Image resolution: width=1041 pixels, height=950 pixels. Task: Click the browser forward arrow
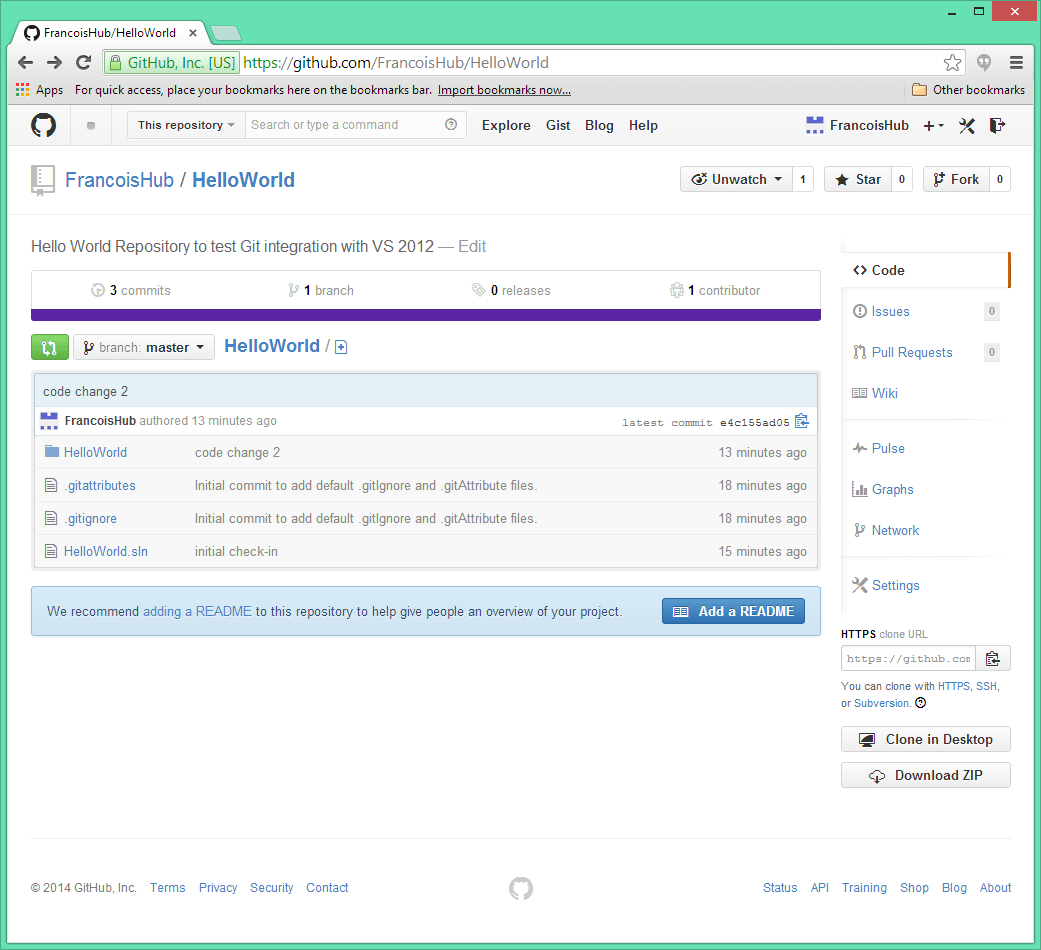tap(54, 62)
